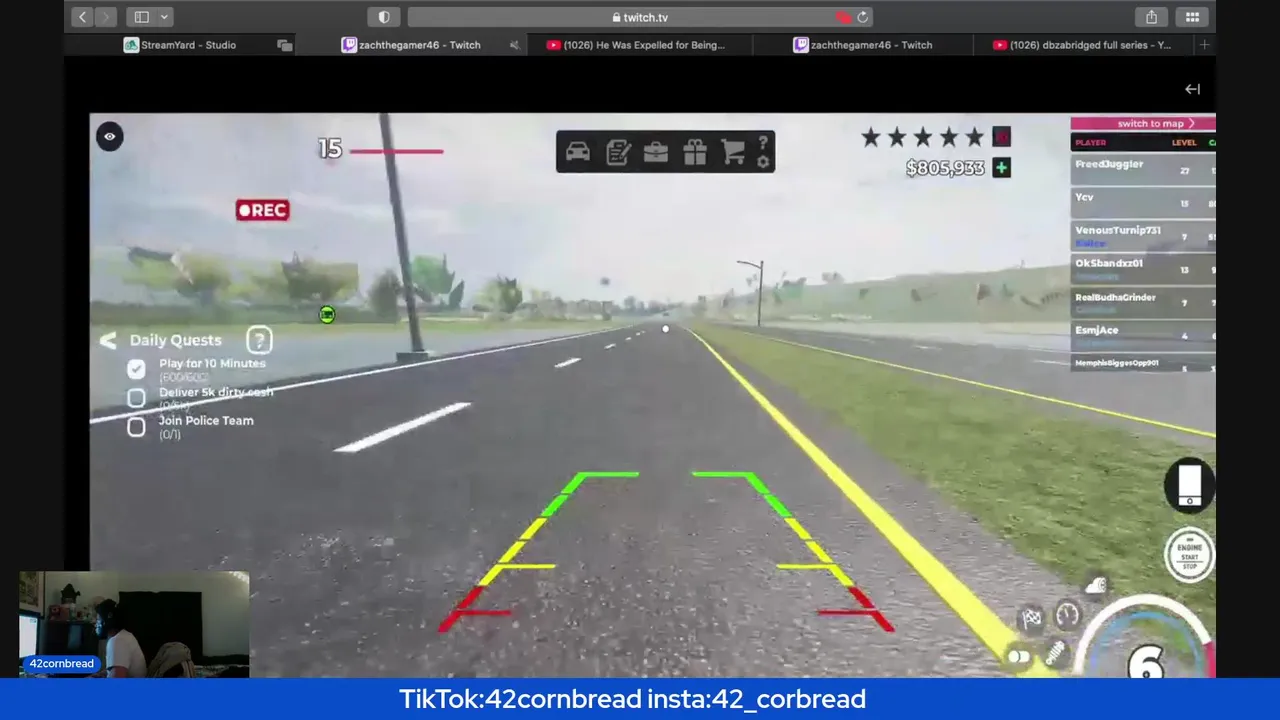Open Safari tab overview grid
1280x720 pixels.
[x=1192, y=17]
